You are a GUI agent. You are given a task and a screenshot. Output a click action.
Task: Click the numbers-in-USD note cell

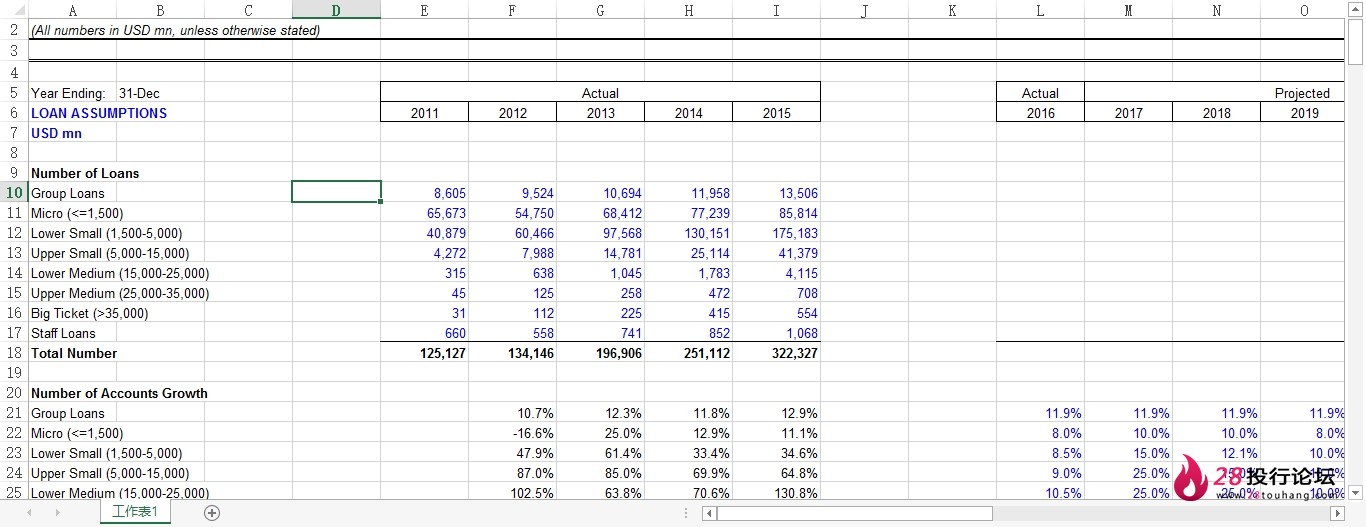click(175, 30)
